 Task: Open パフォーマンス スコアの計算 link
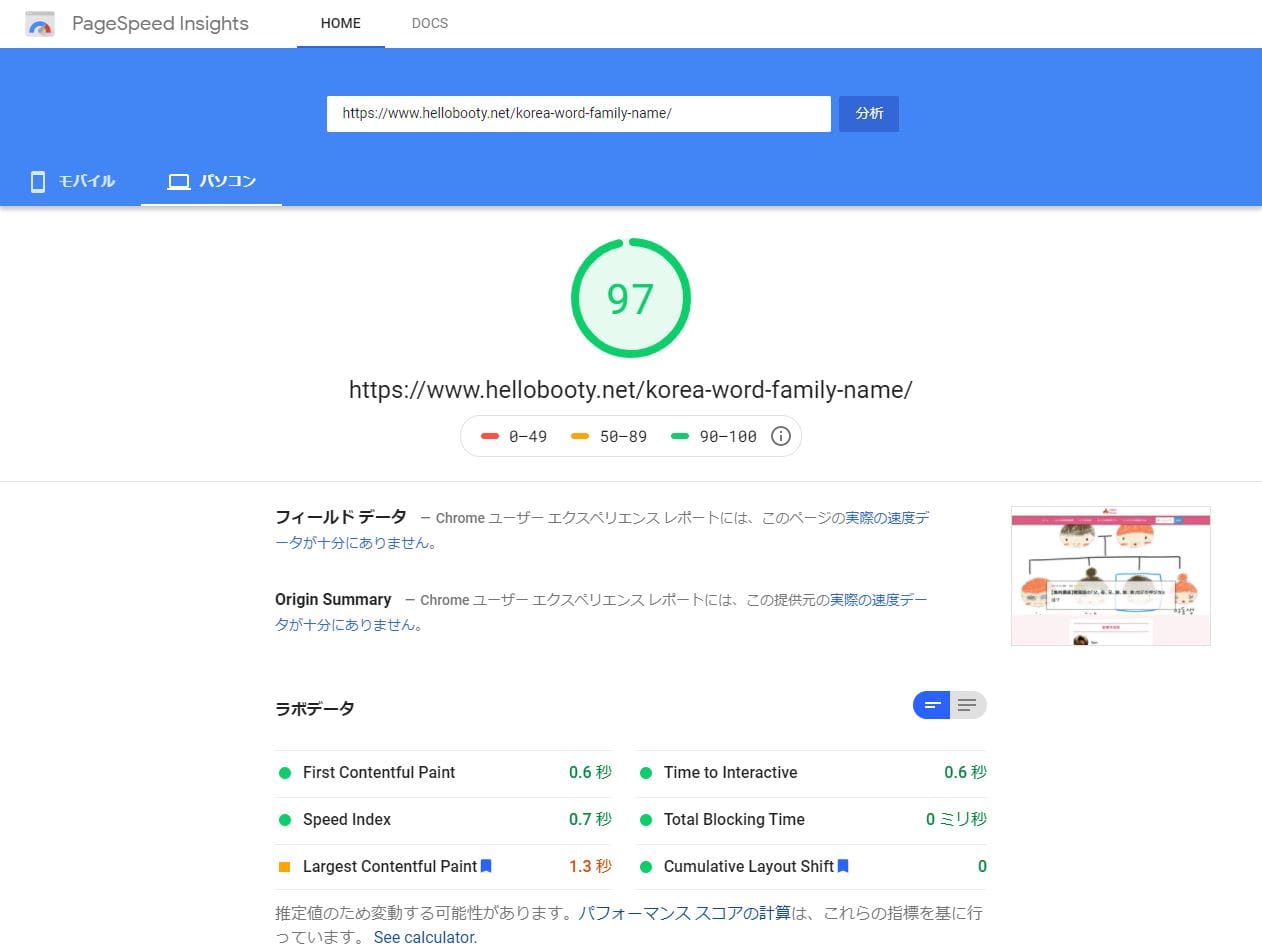point(684,913)
